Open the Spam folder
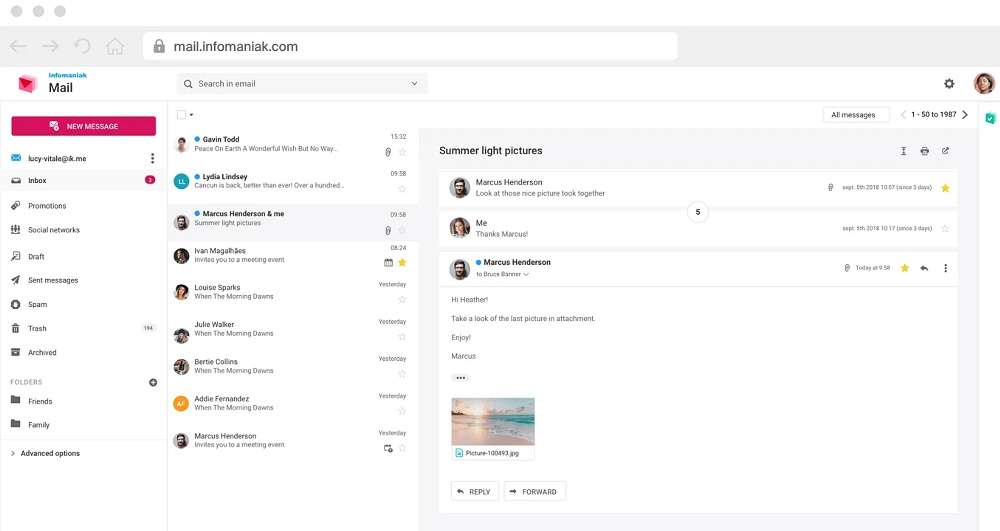Screen dimensions: 1000x531 pyautogui.click(x=37, y=304)
